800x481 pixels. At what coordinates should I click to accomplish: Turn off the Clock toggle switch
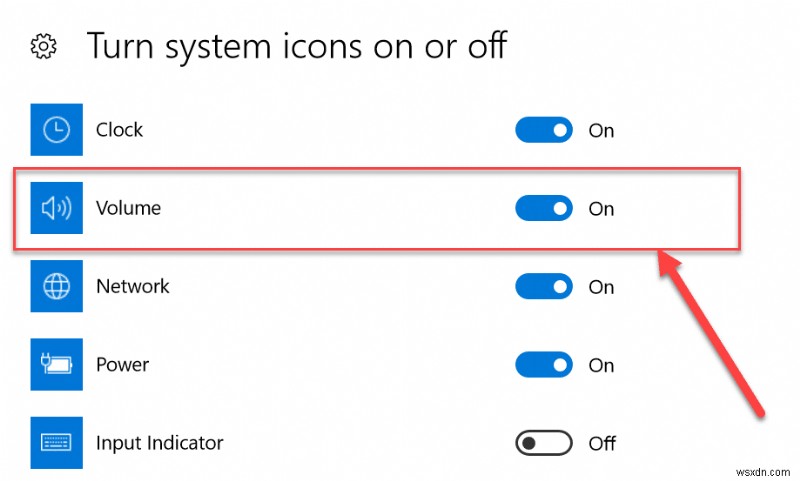[x=544, y=130]
